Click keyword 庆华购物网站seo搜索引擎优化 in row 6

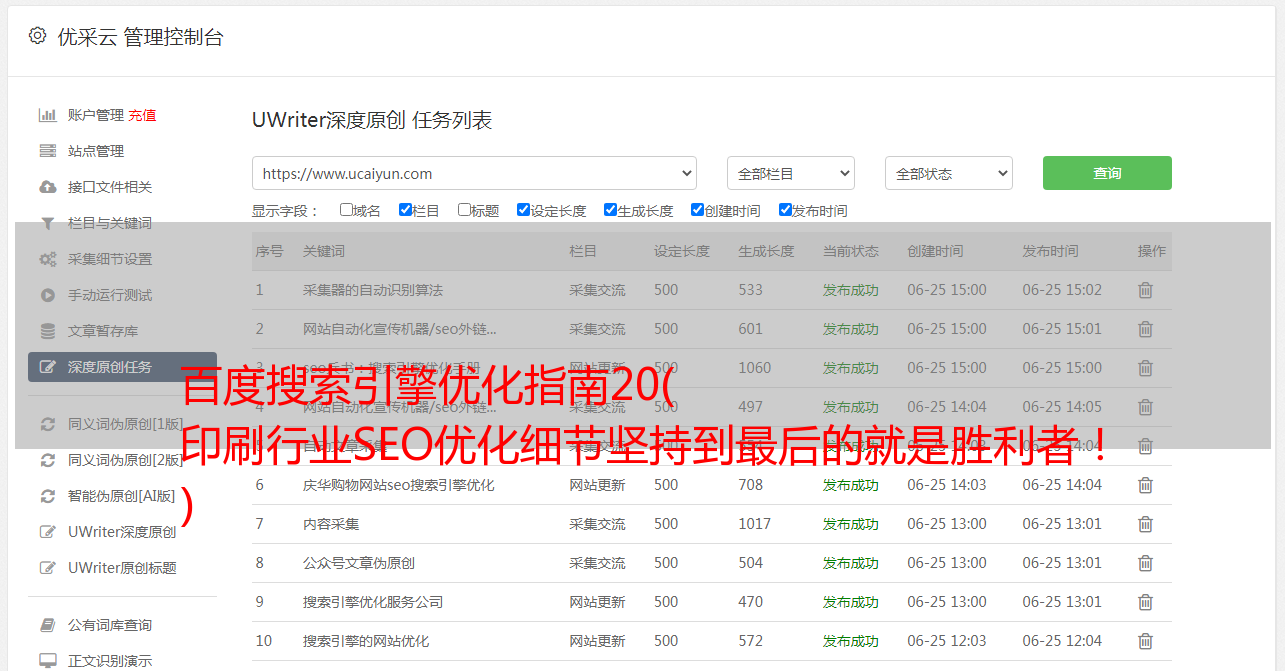click(398, 485)
